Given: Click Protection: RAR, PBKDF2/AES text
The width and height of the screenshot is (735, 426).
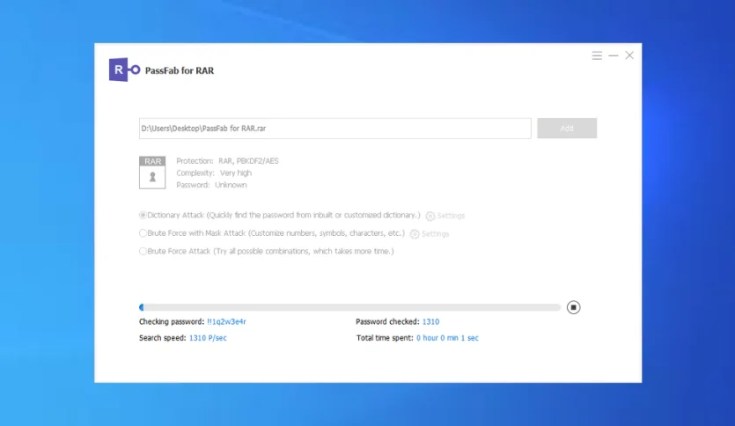Looking at the screenshot, I should tap(227, 161).
